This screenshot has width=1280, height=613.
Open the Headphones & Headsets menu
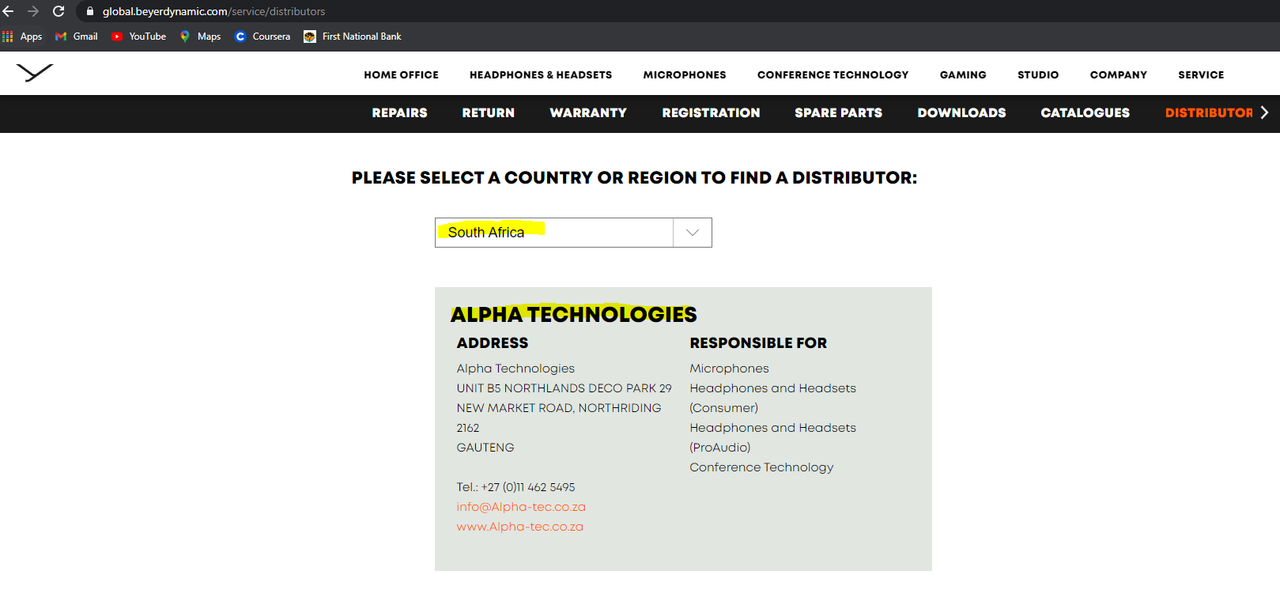point(540,75)
